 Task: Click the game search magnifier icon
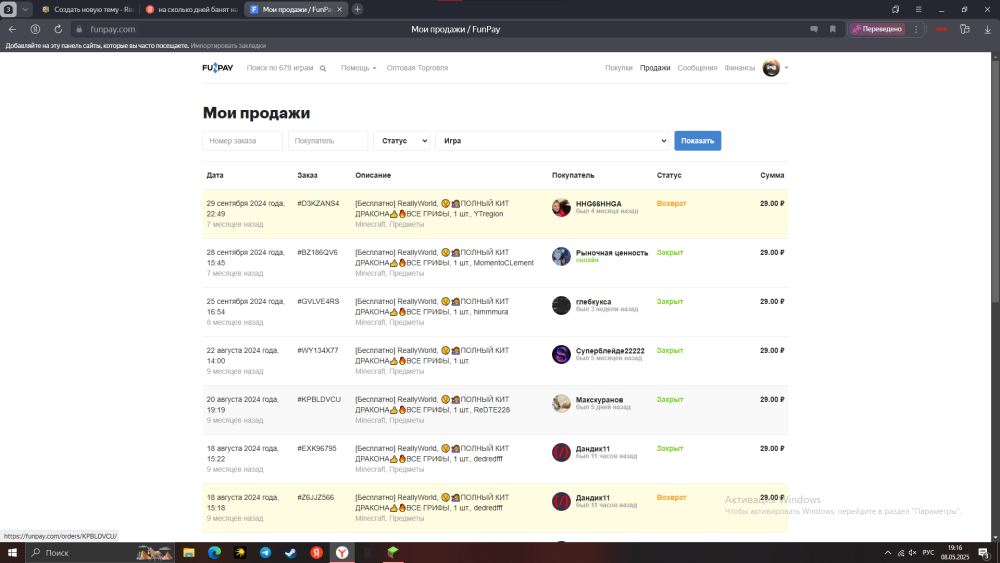(323, 68)
